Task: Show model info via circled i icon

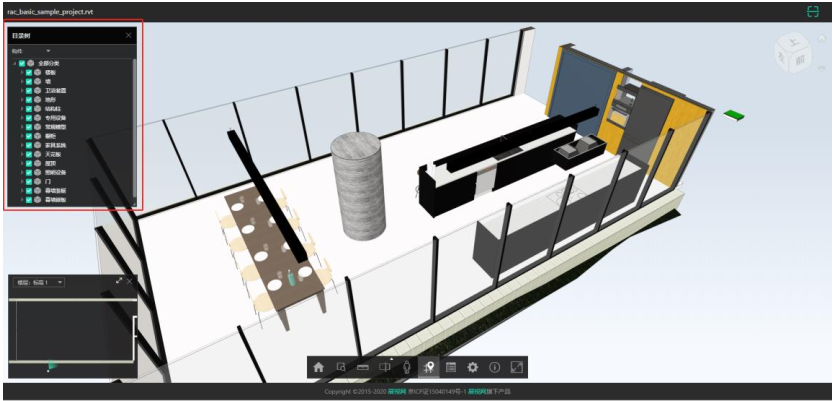Action: coord(495,367)
